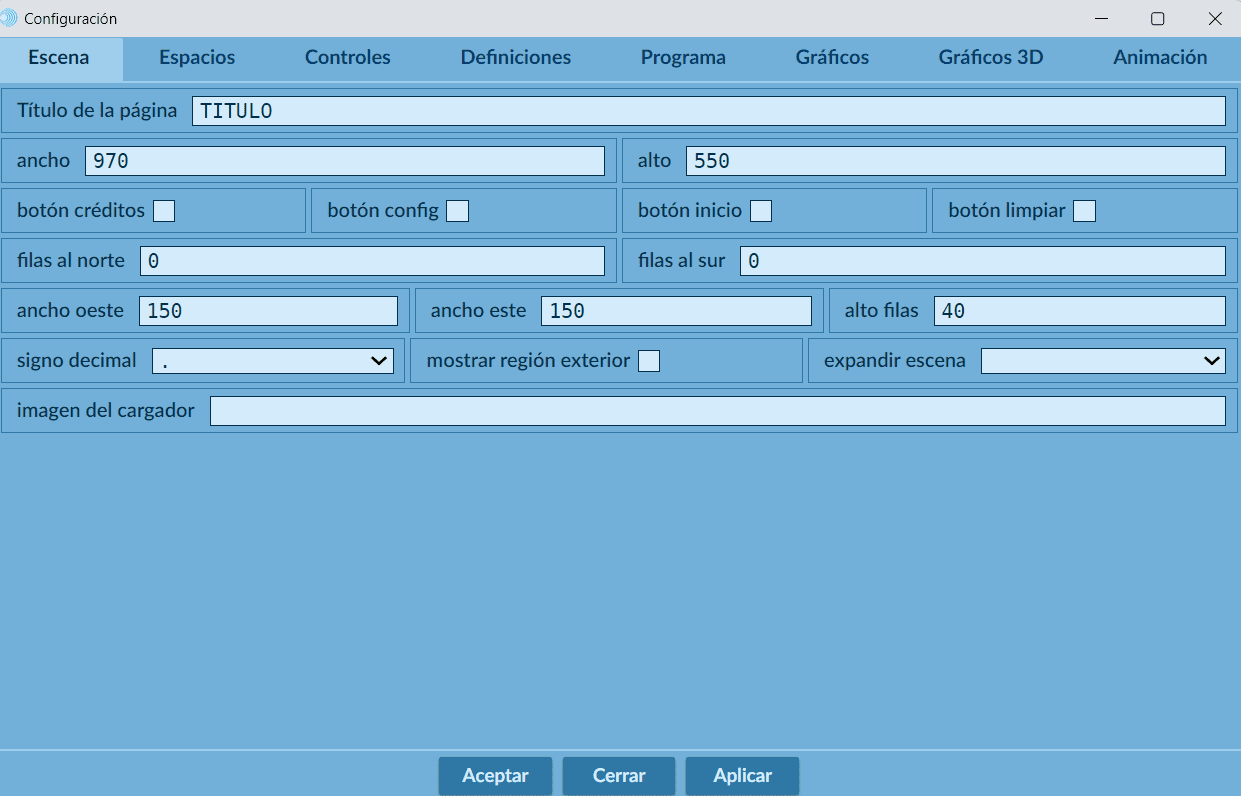The width and height of the screenshot is (1241, 796).
Task: Click the Aplicar button
Action: pyautogui.click(x=742, y=776)
